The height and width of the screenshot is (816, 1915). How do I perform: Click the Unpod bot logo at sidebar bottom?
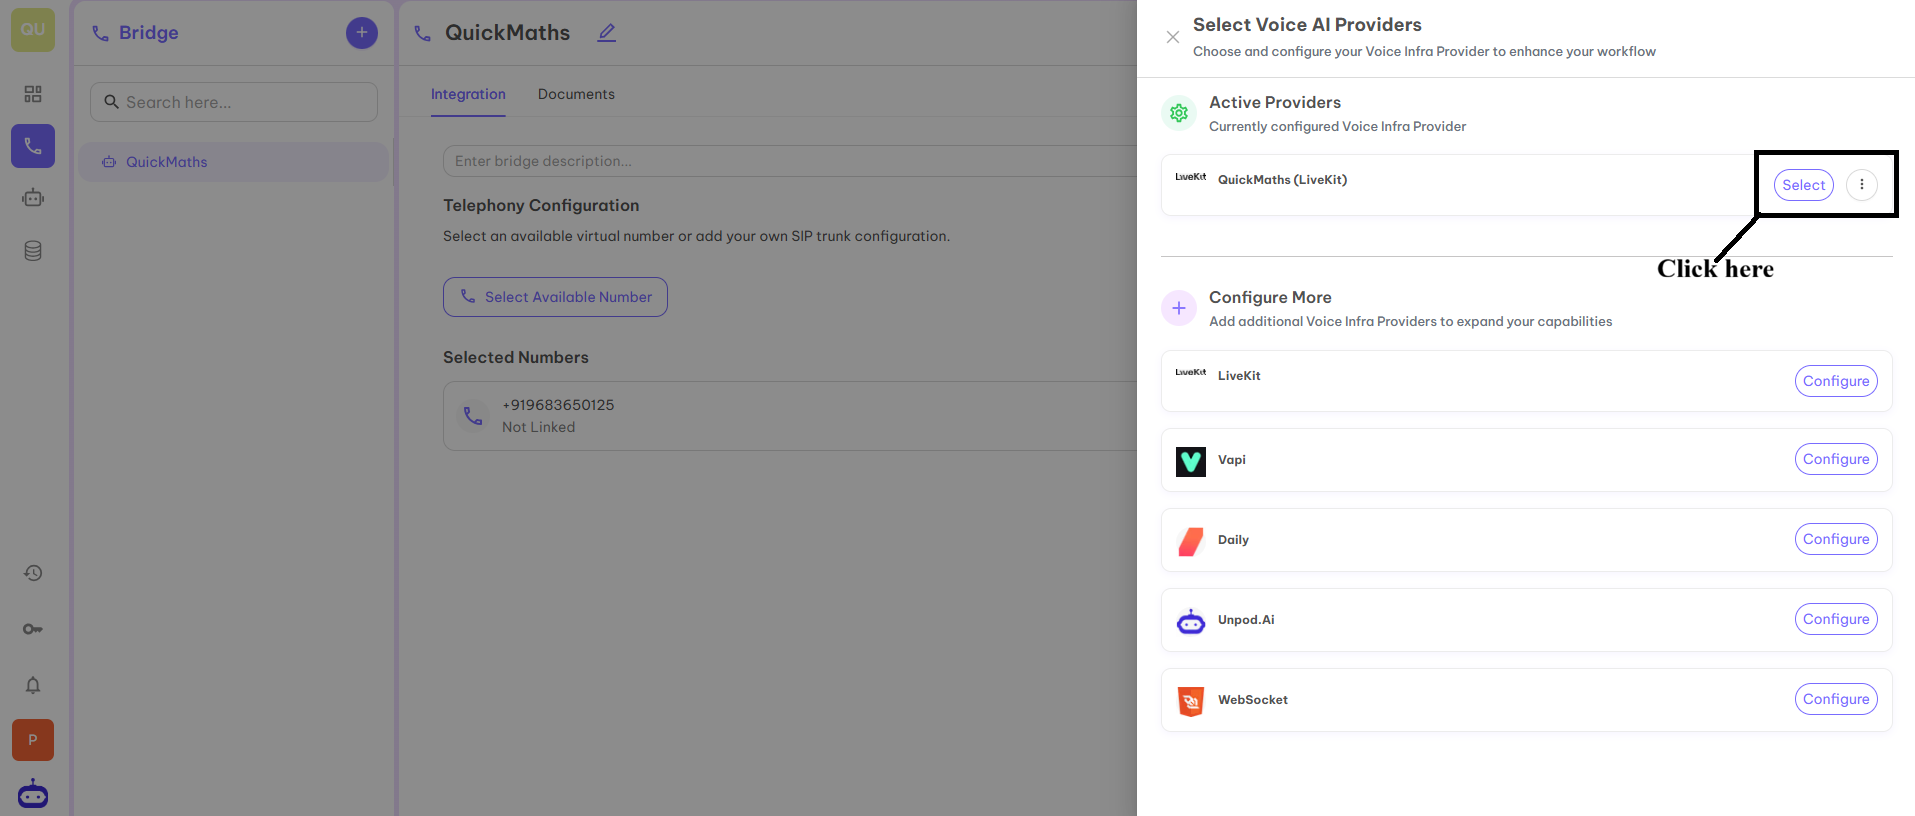pyautogui.click(x=33, y=794)
